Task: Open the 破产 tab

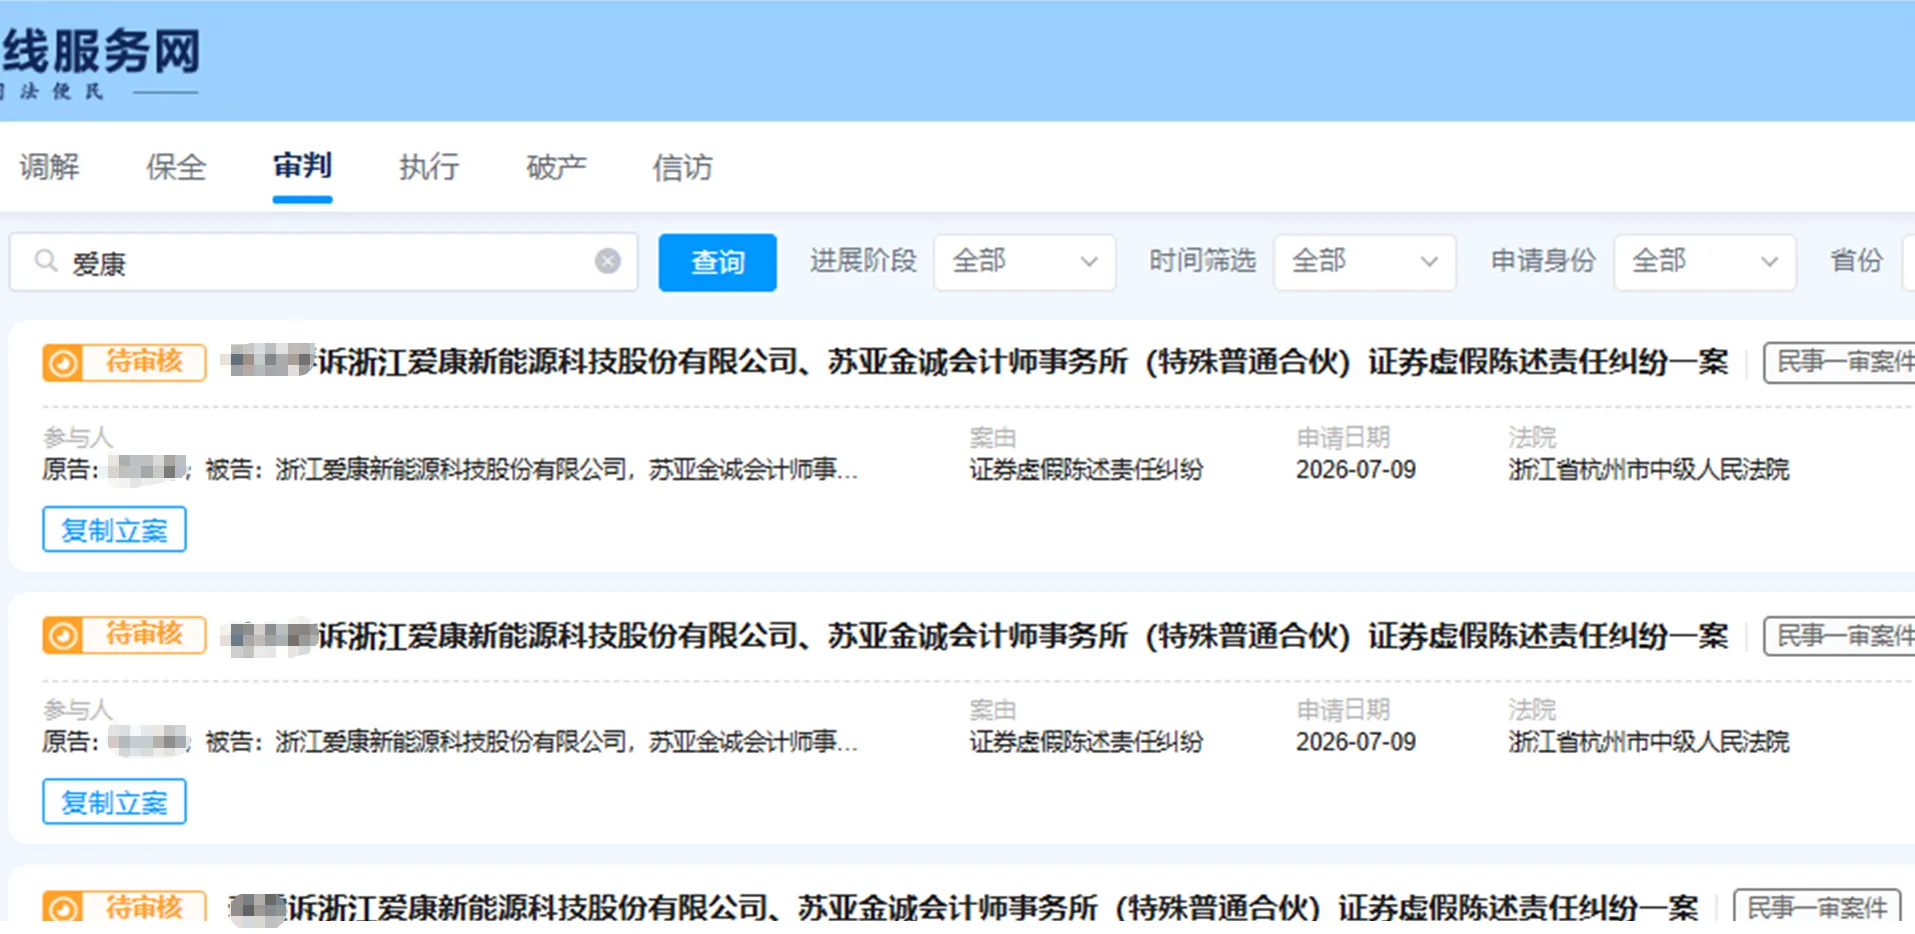Action: pyautogui.click(x=556, y=167)
